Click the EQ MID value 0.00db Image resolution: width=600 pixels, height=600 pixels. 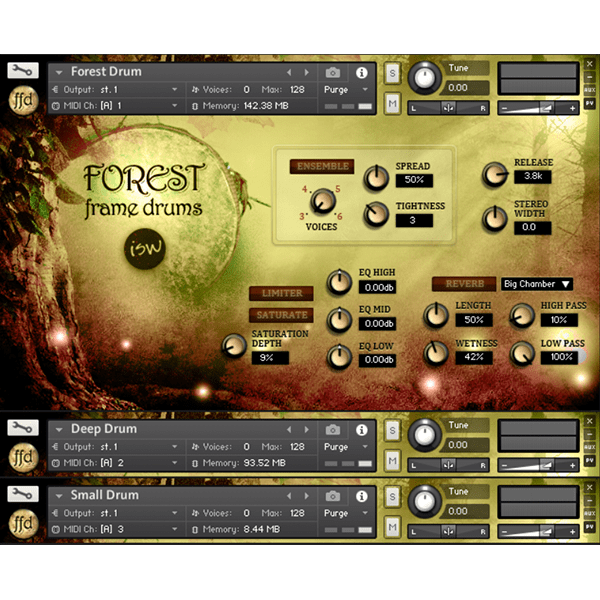(377, 324)
